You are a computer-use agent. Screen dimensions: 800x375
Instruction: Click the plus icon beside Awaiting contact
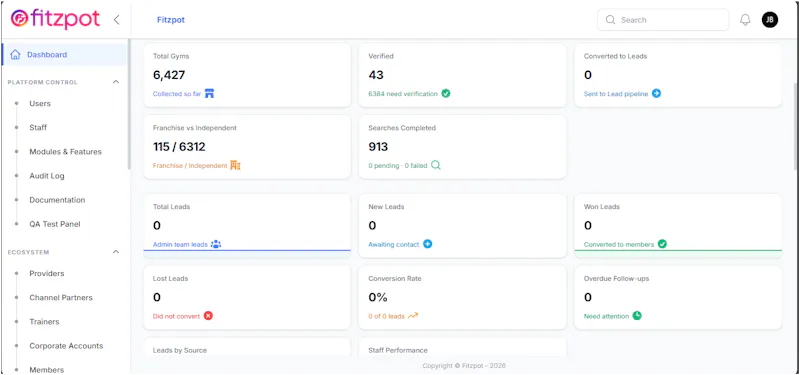point(428,244)
